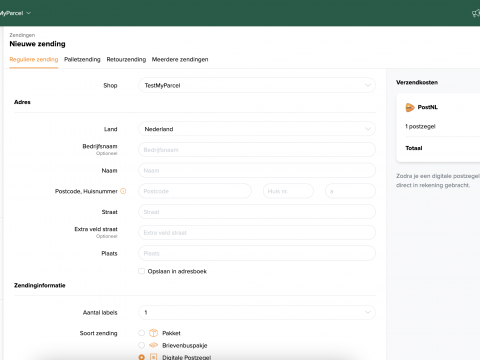Click the Nieuwe zending page title
This screenshot has width=480, height=360.
(37, 44)
